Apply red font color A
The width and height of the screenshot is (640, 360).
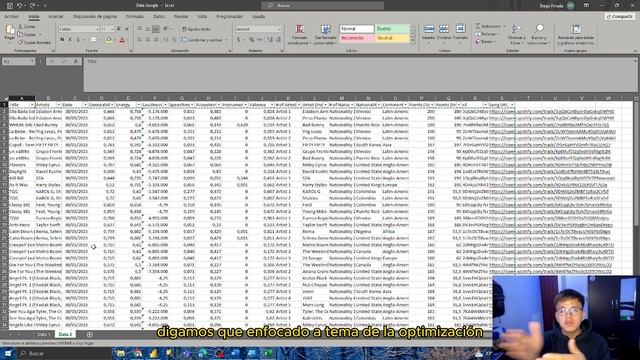click(x=122, y=40)
